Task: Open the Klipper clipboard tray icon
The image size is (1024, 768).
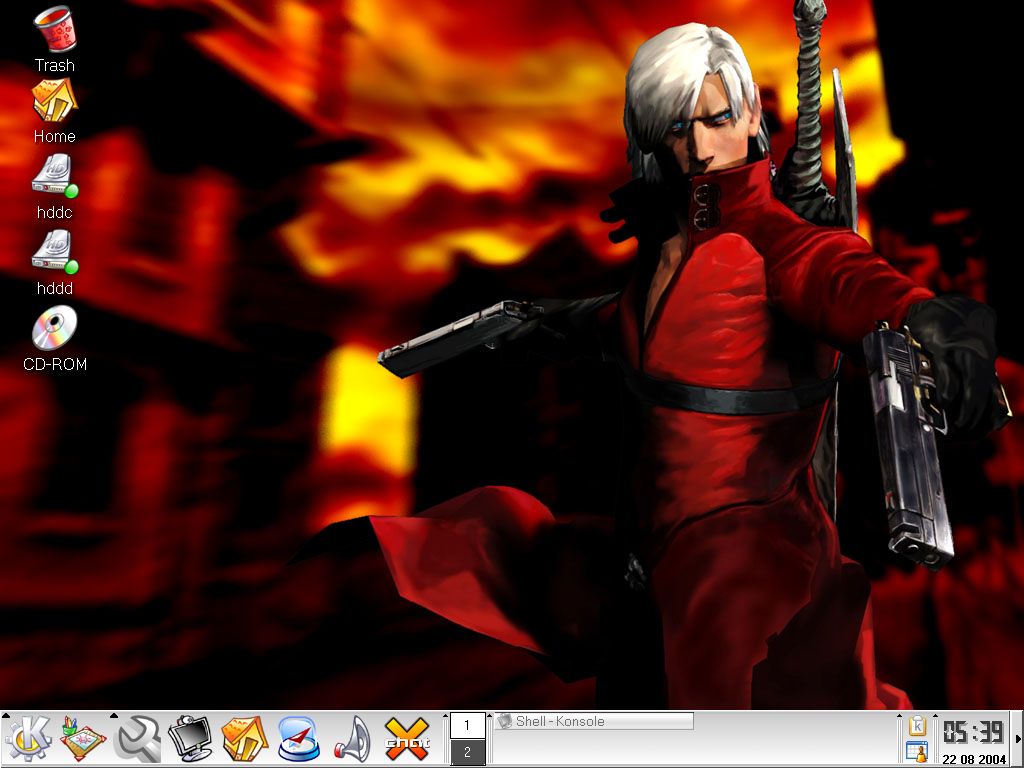Action: [x=918, y=726]
